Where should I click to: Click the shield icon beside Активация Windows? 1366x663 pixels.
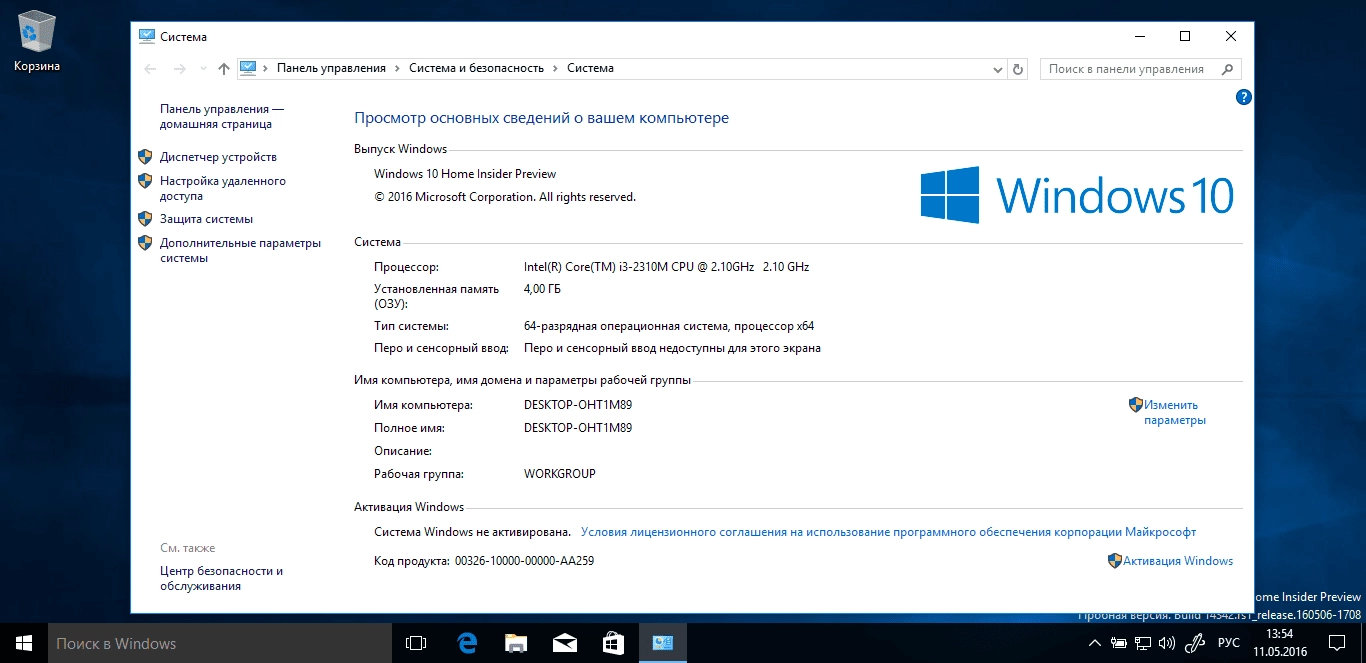pyautogui.click(x=1115, y=561)
